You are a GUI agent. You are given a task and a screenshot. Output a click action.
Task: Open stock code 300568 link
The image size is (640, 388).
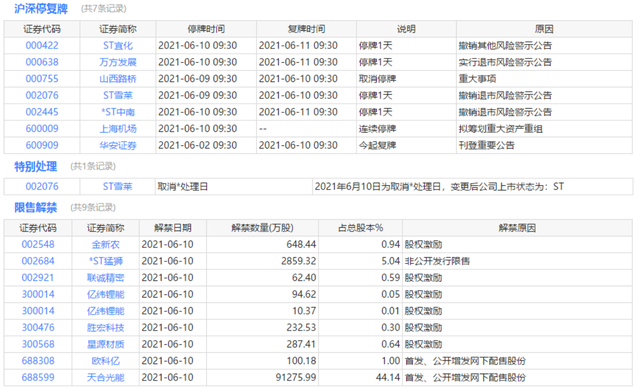[38, 344]
